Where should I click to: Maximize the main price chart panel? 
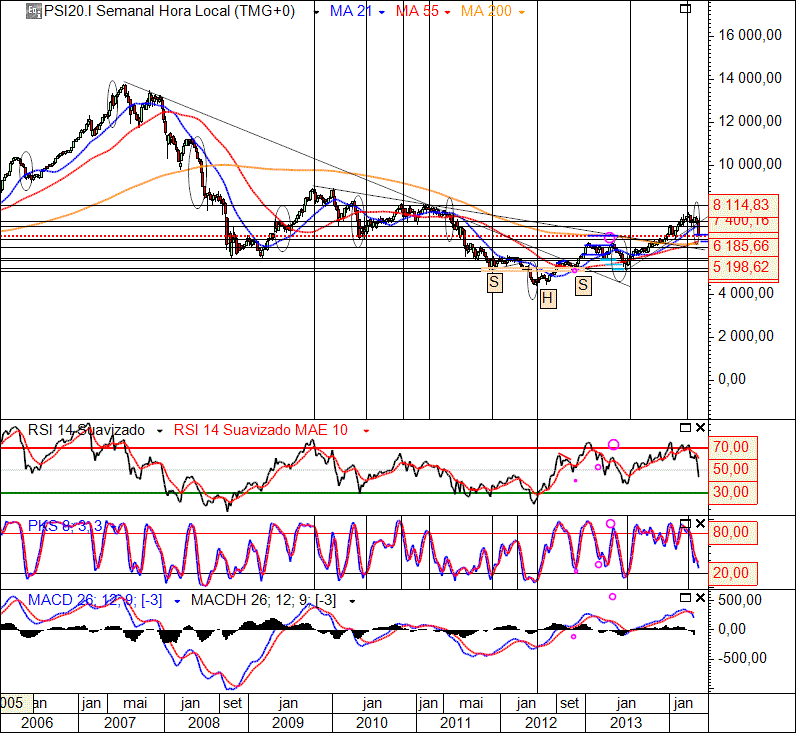(x=685, y=9)
